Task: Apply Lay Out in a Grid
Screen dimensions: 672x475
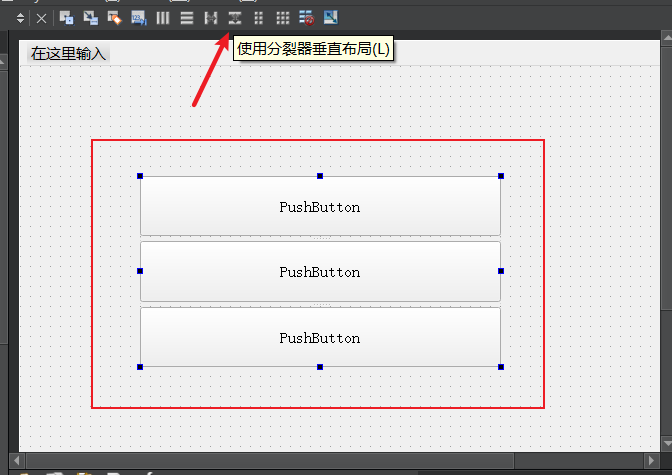Action: point(282,18)
